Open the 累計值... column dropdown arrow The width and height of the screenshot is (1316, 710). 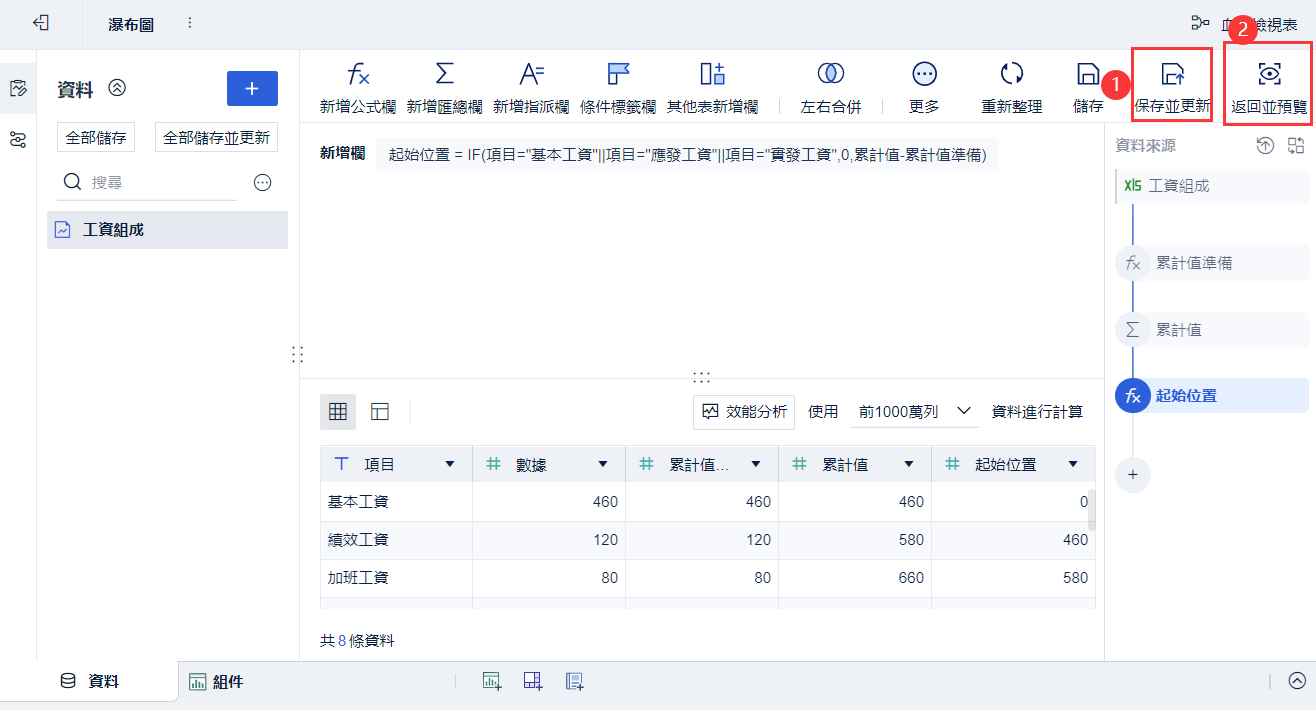click(756, 464)
